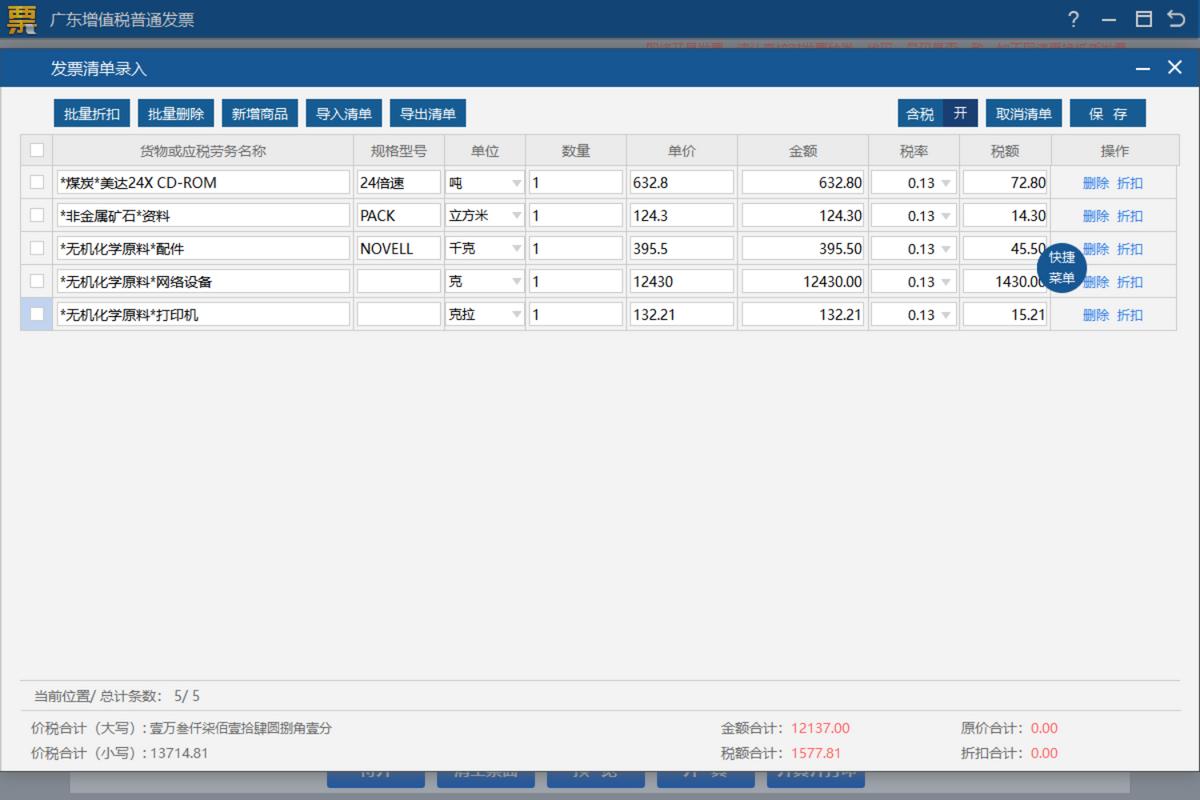The width and height of the screenshot is (1200, 800).
Task: Minimize the 发票清单录入 dialog
Action: pyautogui.click(x=1142, y=68)
